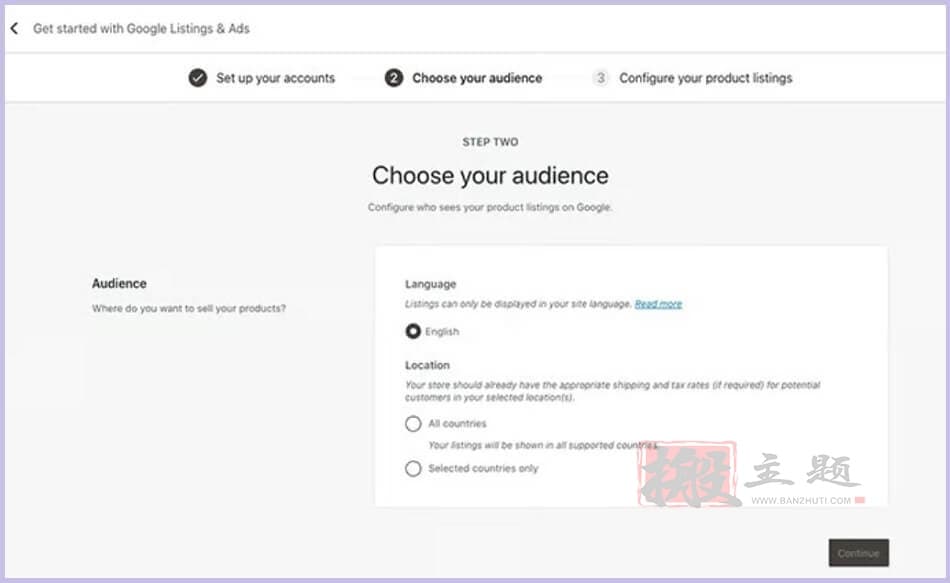950x583 pixels.
Task: Click the shipping and tax rates note
Action: 613,391
